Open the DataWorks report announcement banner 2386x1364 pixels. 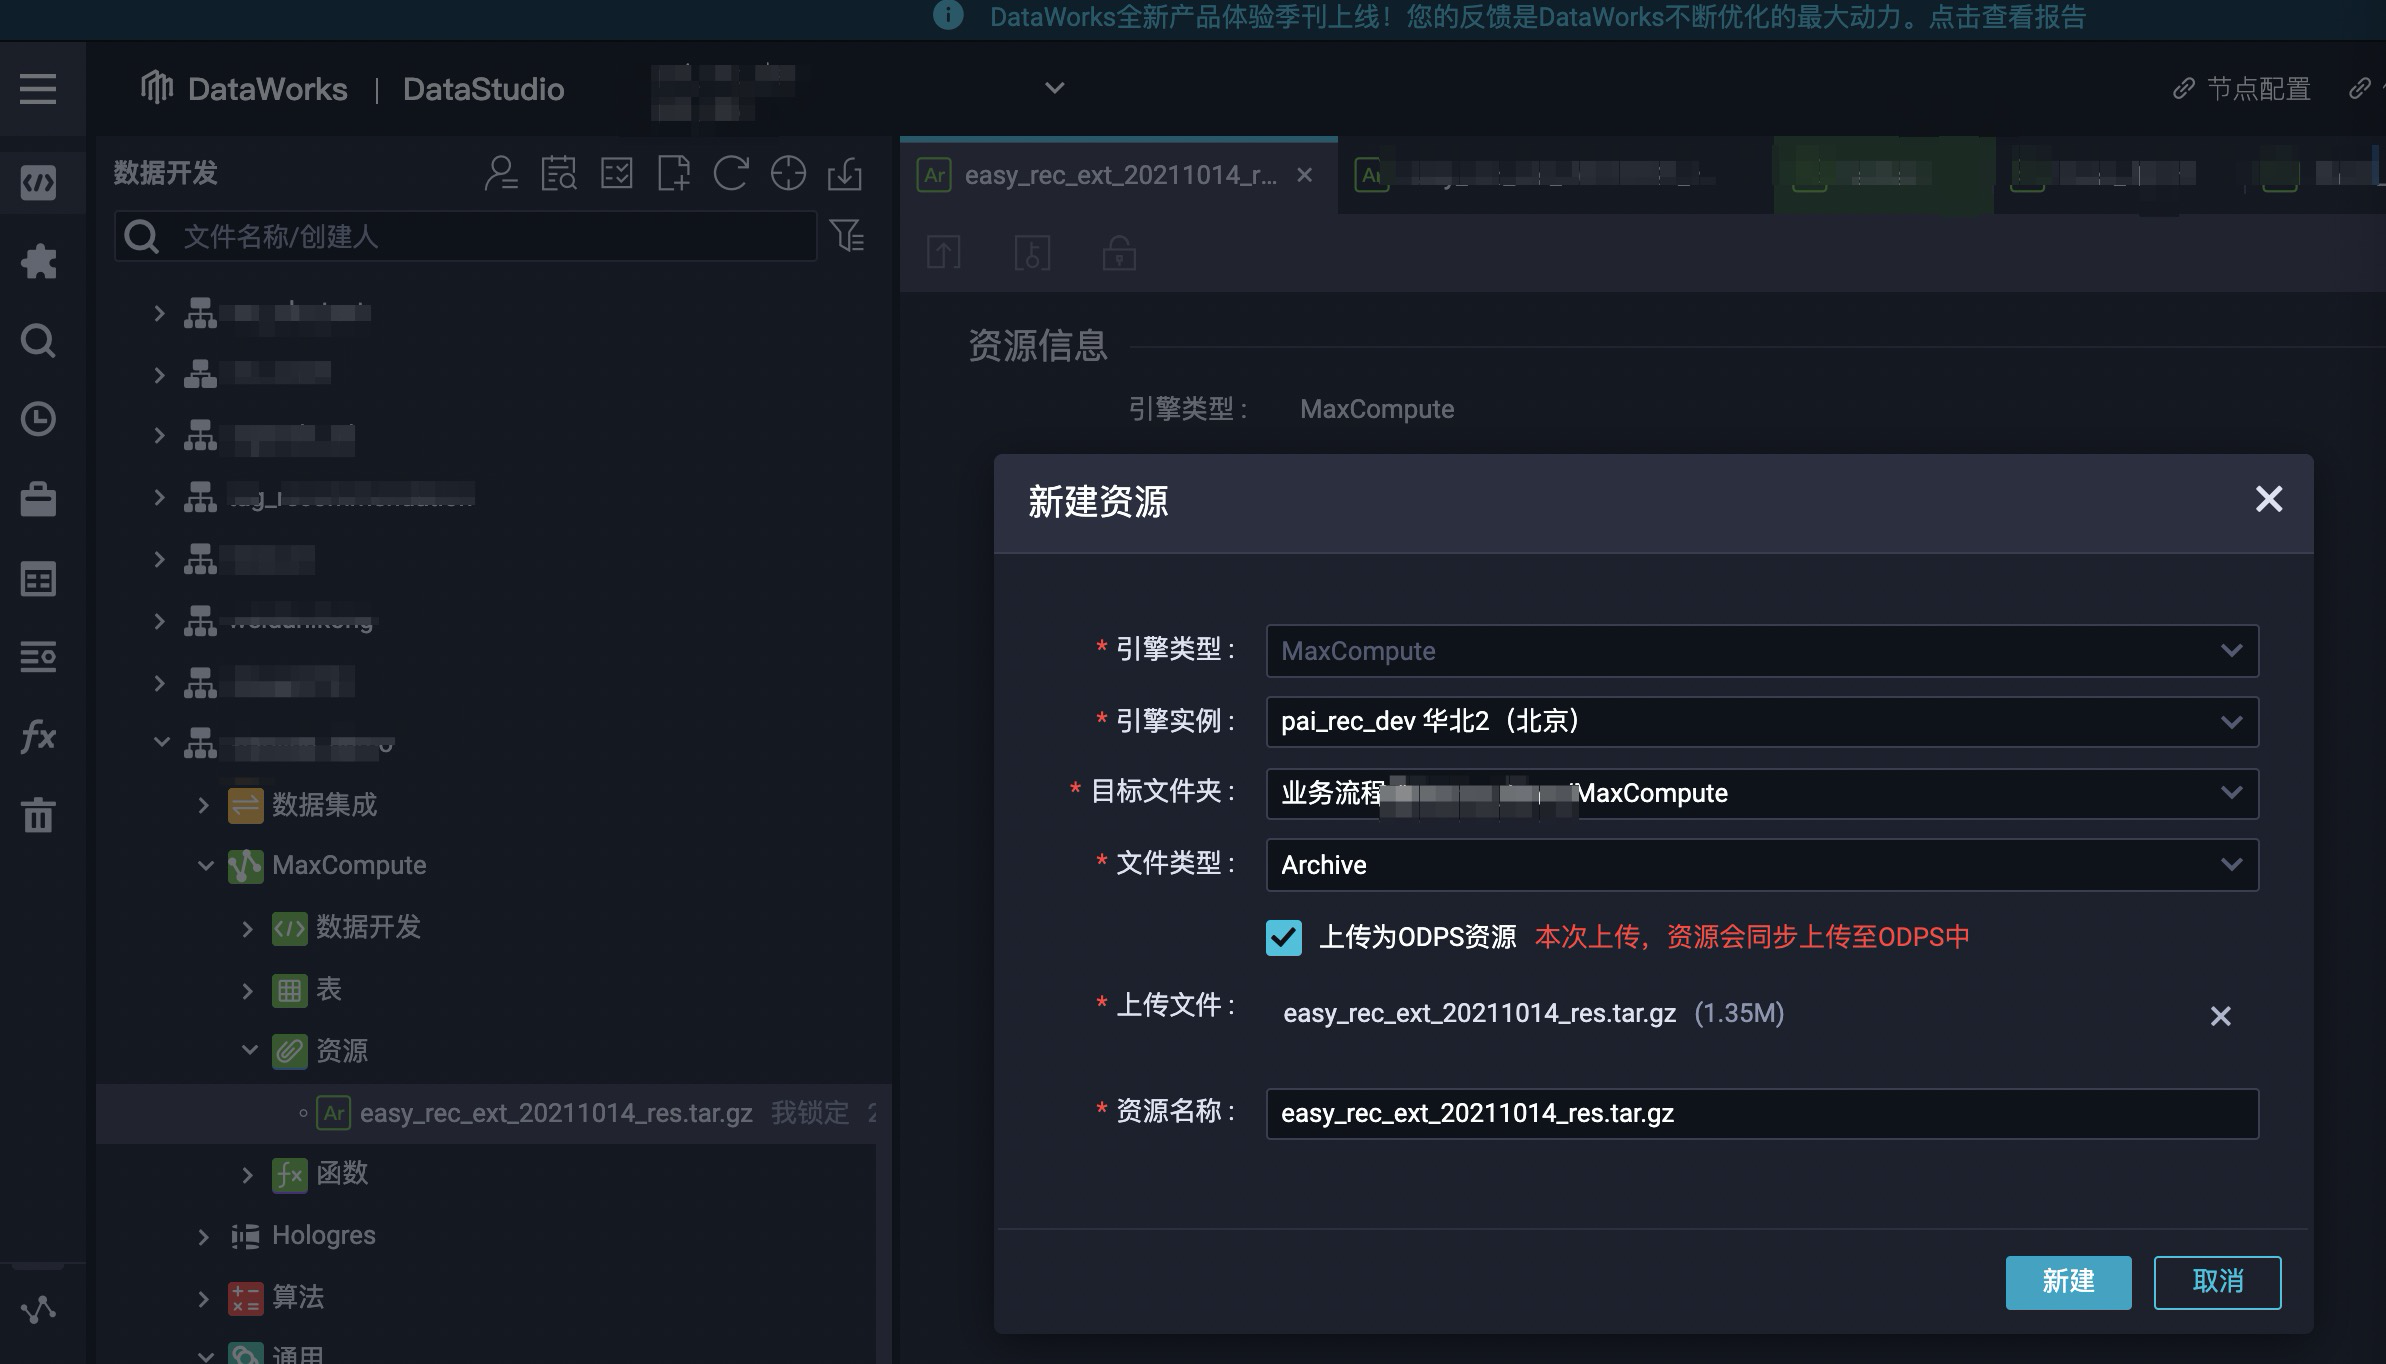click(x=1536, y=17)
